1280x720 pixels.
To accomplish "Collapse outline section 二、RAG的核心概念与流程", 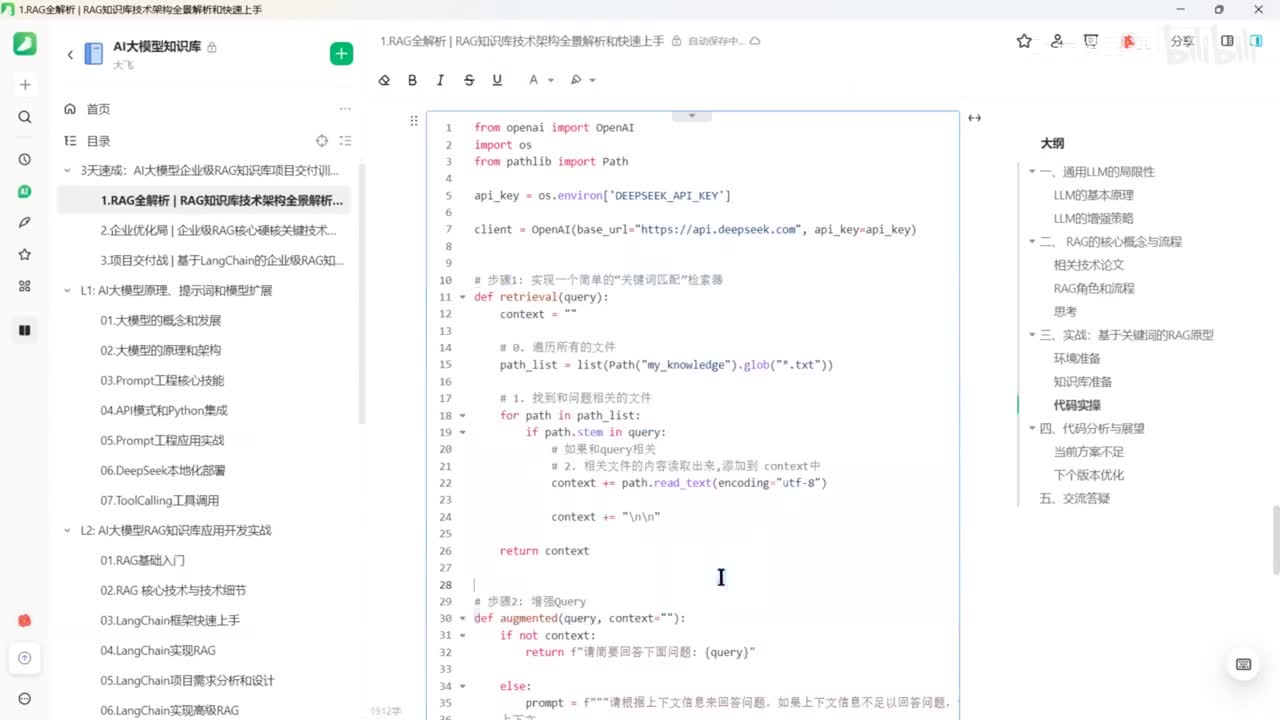I will coord(1032,242).
